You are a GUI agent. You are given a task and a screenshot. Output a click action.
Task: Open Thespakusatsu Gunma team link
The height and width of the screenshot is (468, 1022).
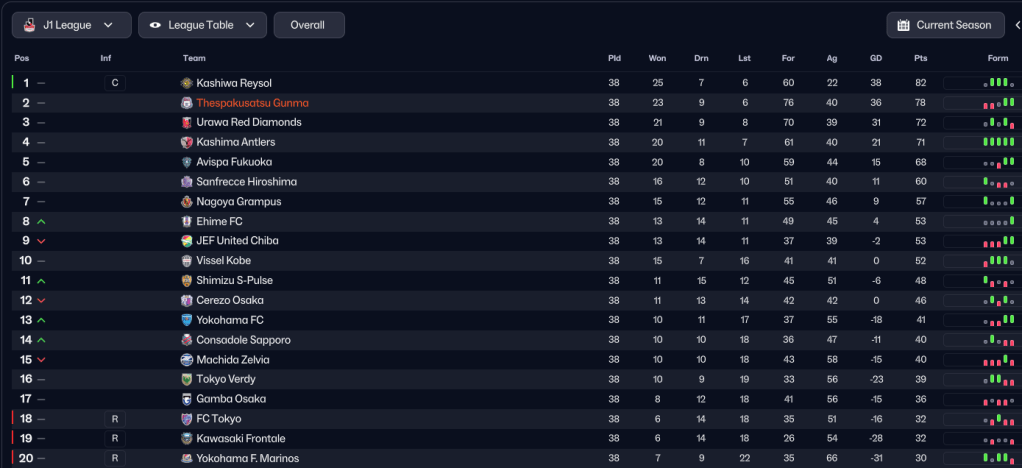coord(252,103)
